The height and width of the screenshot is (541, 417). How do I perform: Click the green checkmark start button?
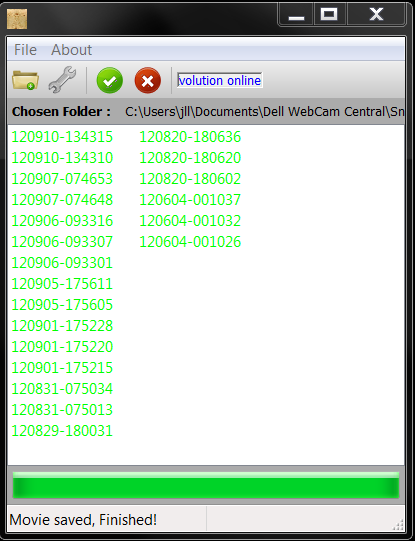(x=110, y=81)
